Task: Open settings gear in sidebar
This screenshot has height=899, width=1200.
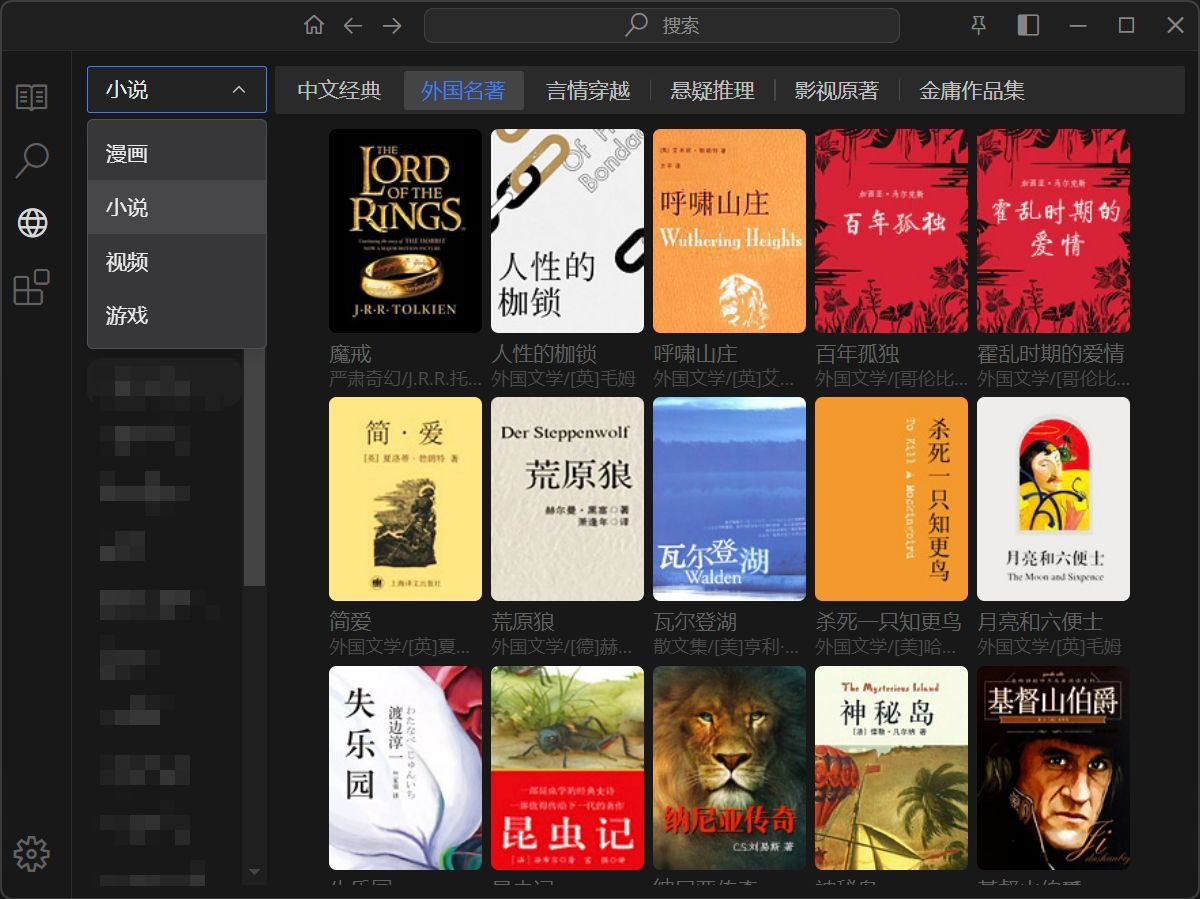Action: (x=32, y=854)
